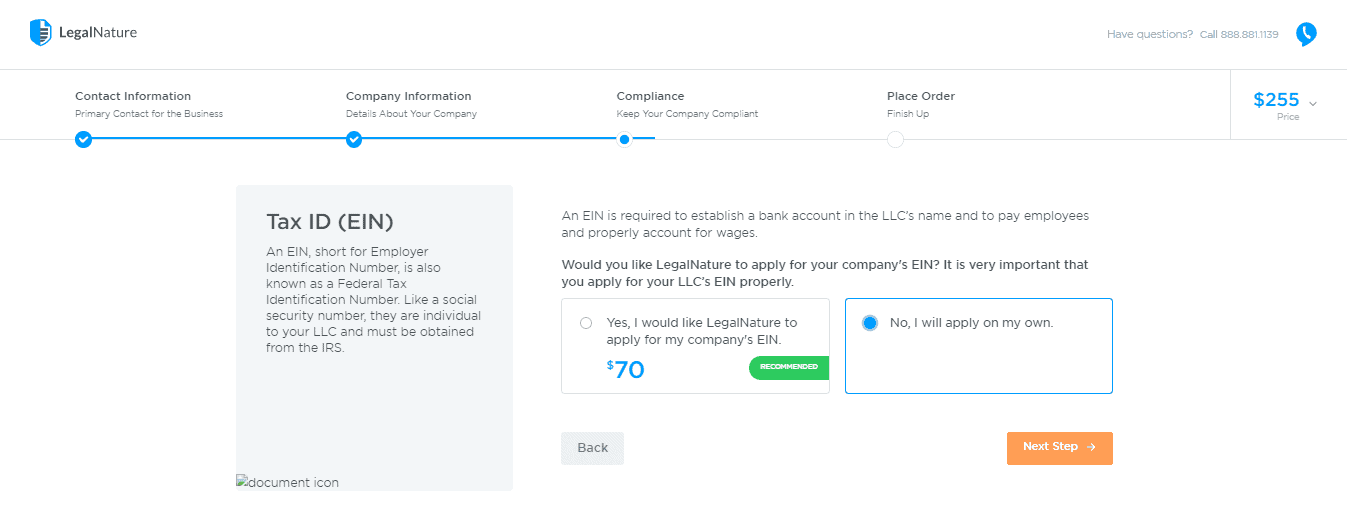This screenshot has width=1347, height=513.
Task: Click the blue phone chat bubble icon
Action: pyautogui.click(x=1306, y=35)
